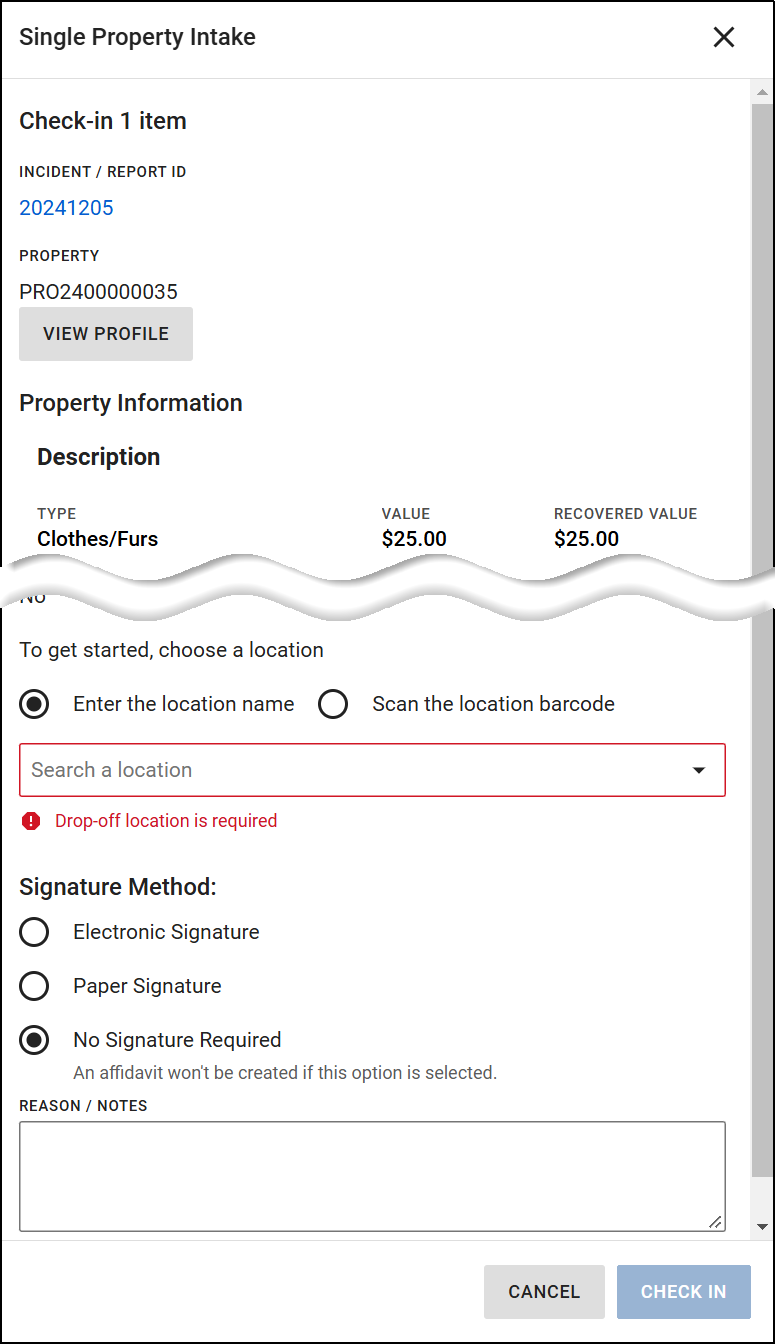775x1344 pixels.
Task: Click the notes box resize grip
Action: [716, 1223]
